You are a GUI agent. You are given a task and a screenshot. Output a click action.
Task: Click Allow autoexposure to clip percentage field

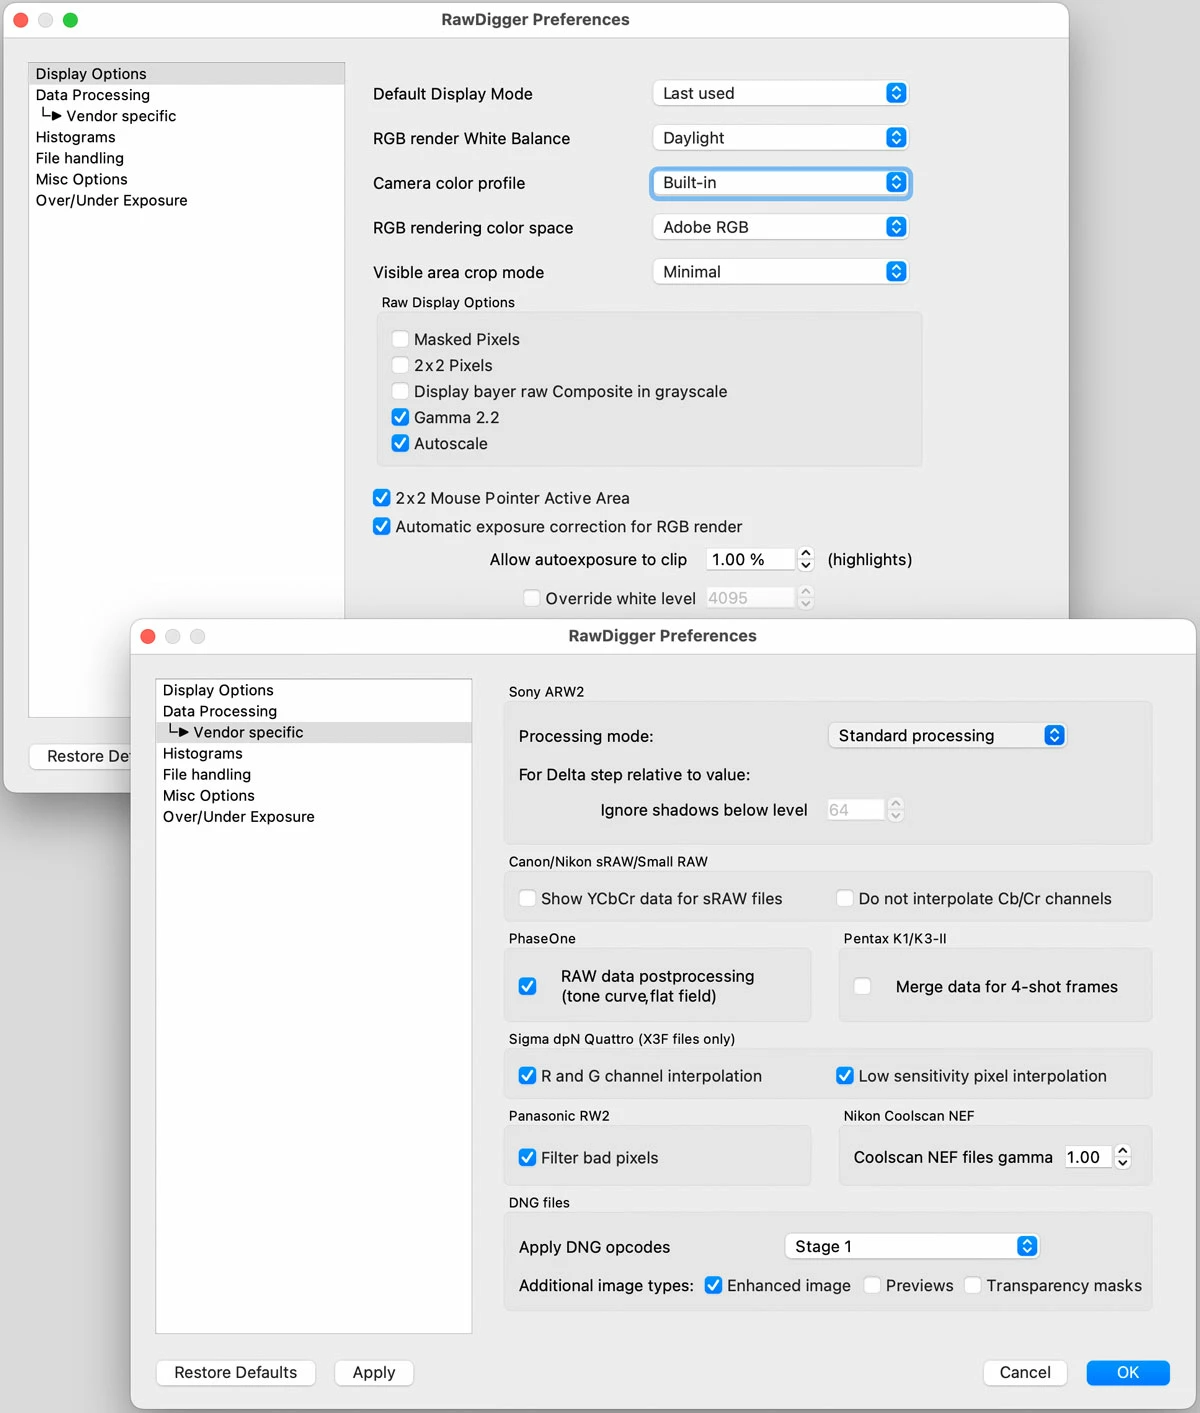(751, 559)
